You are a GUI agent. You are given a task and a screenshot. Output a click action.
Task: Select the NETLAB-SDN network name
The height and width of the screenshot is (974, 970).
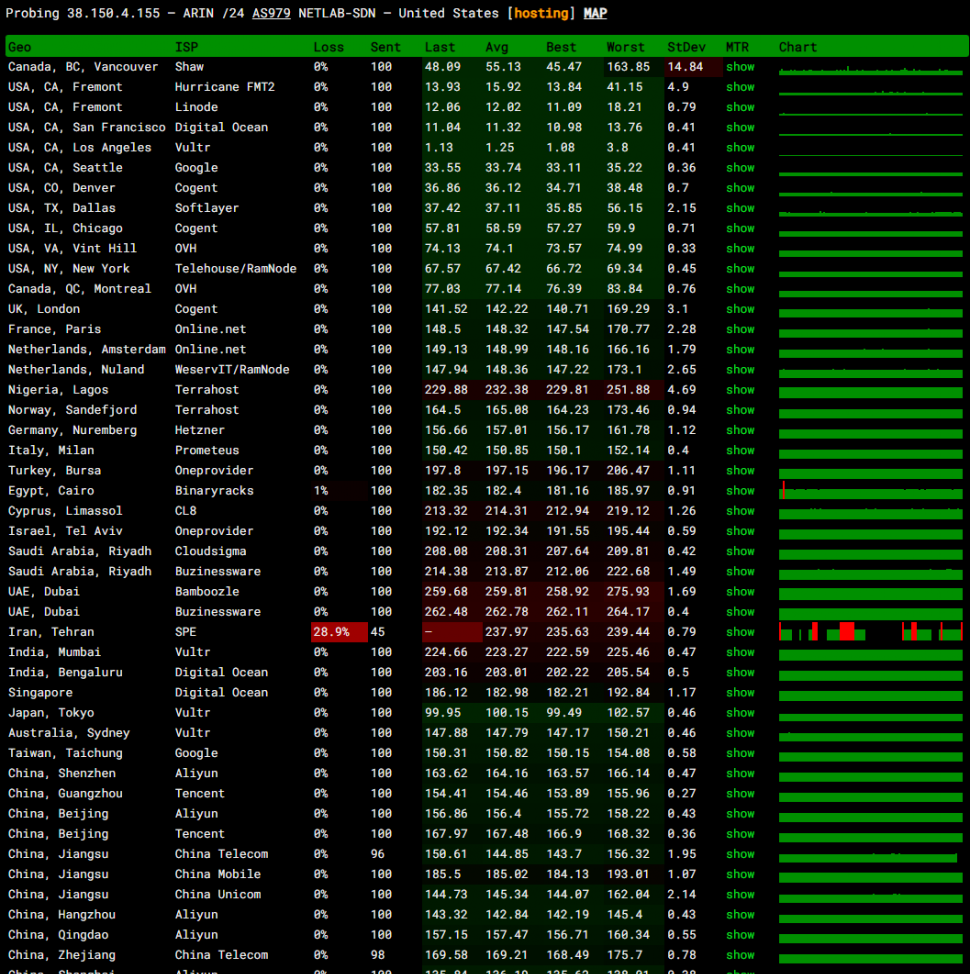pyautogui.click(x=337, y=13)
